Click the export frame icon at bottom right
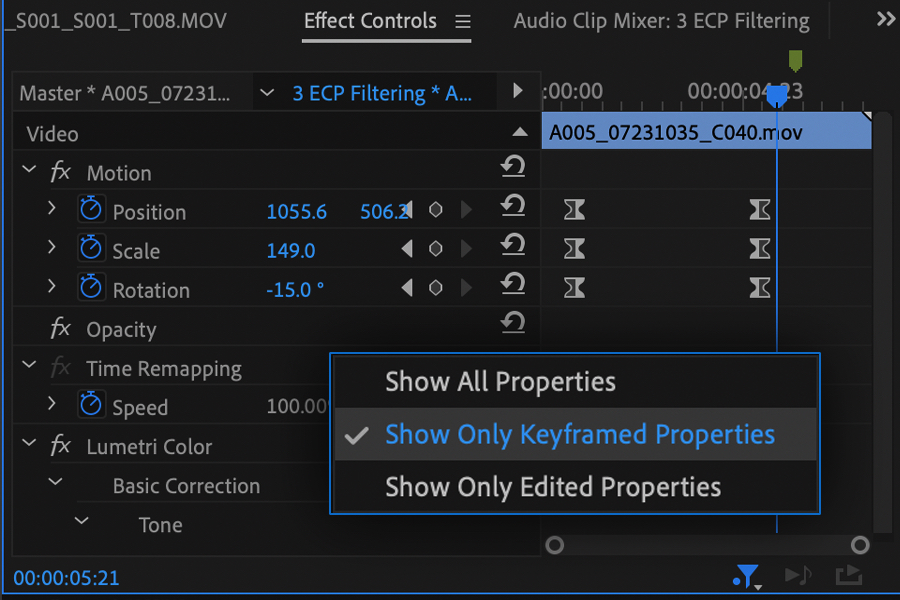This screenshot has width=900, height=600. [848, 575]
